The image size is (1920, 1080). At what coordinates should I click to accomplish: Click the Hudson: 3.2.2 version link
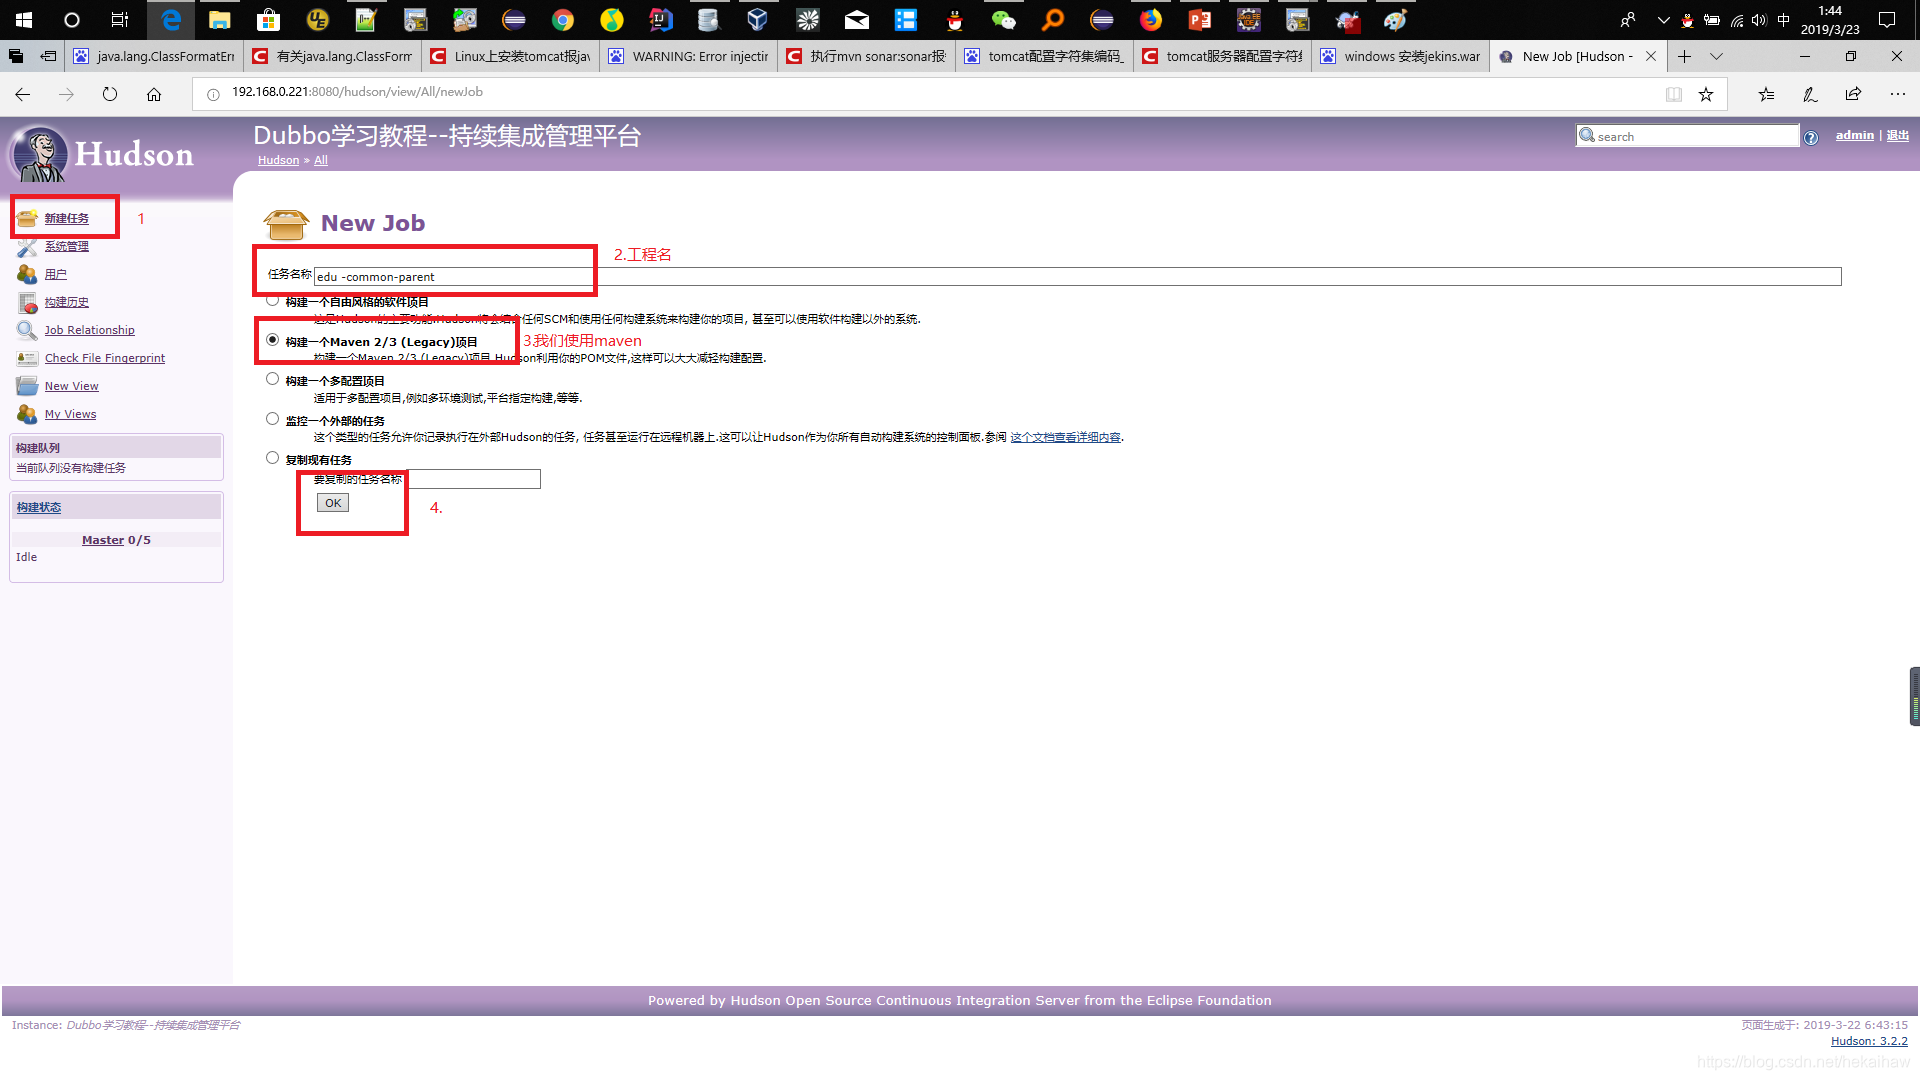point(1869,1041)
